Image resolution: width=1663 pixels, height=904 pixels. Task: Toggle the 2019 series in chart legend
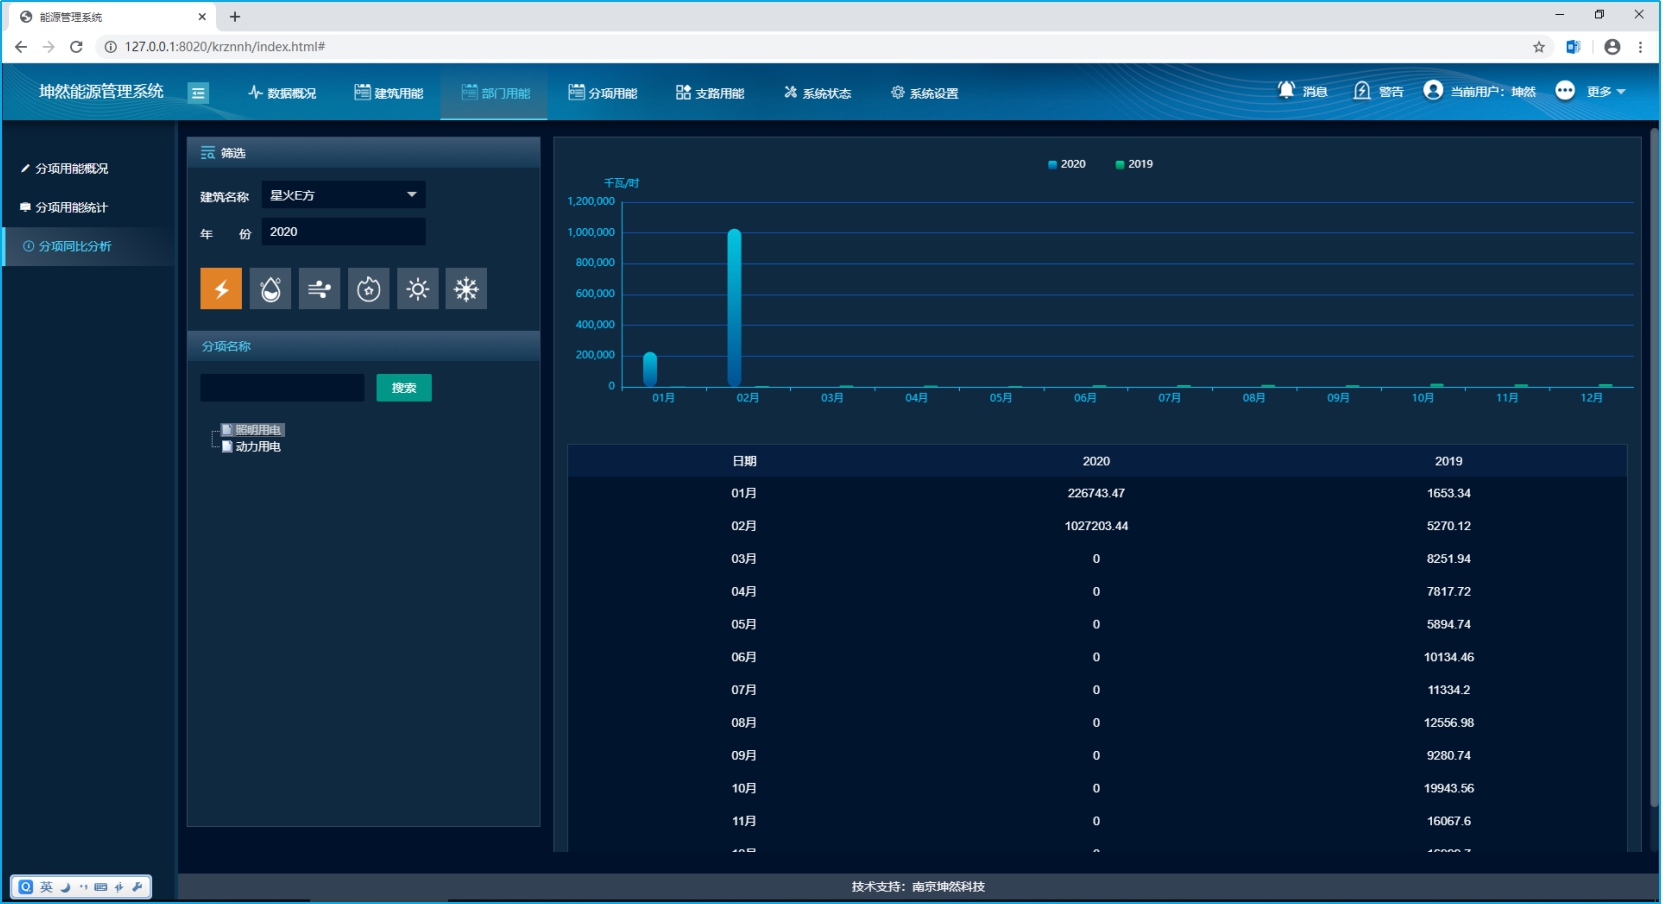(x=1134, y=164)
